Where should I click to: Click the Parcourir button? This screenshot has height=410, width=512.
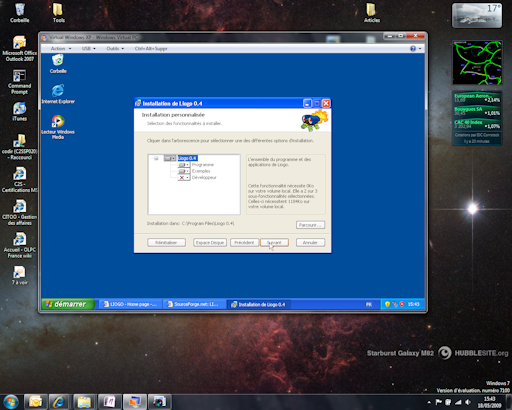(310, 225)
